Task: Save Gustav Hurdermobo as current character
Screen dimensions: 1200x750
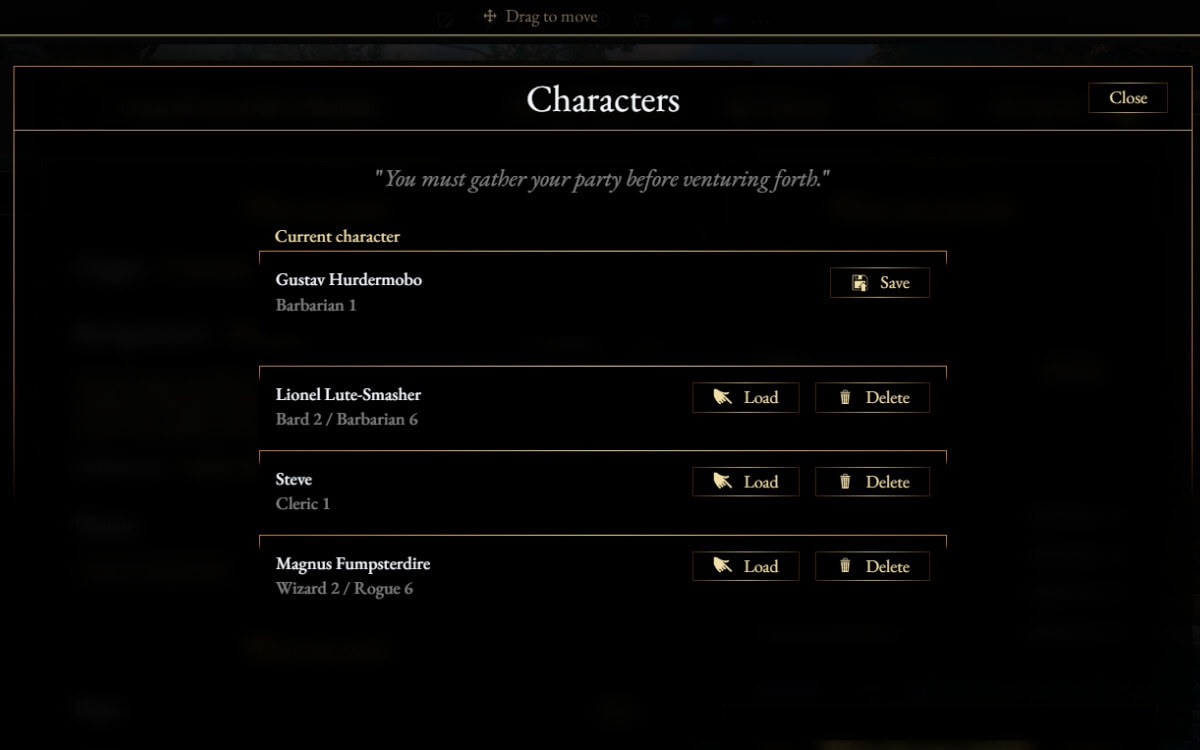Action: [880, 283]
